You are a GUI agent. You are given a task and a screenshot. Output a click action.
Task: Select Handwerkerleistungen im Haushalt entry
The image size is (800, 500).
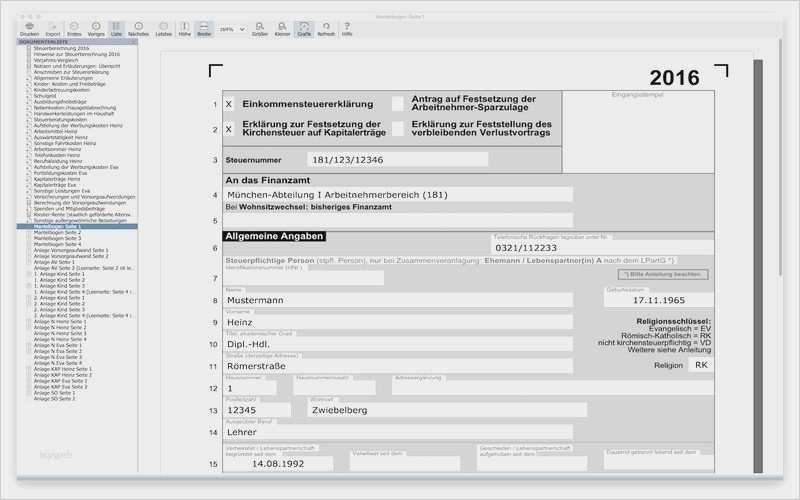(73, 114)
